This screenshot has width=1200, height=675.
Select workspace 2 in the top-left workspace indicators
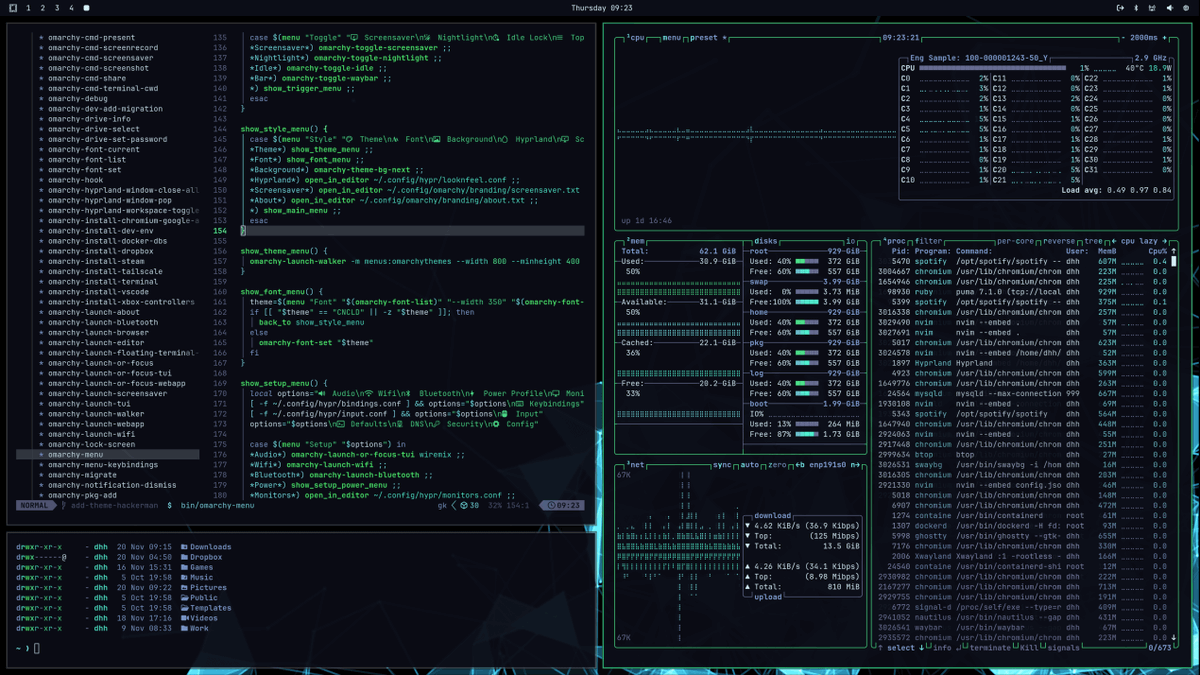click(43, 8)
